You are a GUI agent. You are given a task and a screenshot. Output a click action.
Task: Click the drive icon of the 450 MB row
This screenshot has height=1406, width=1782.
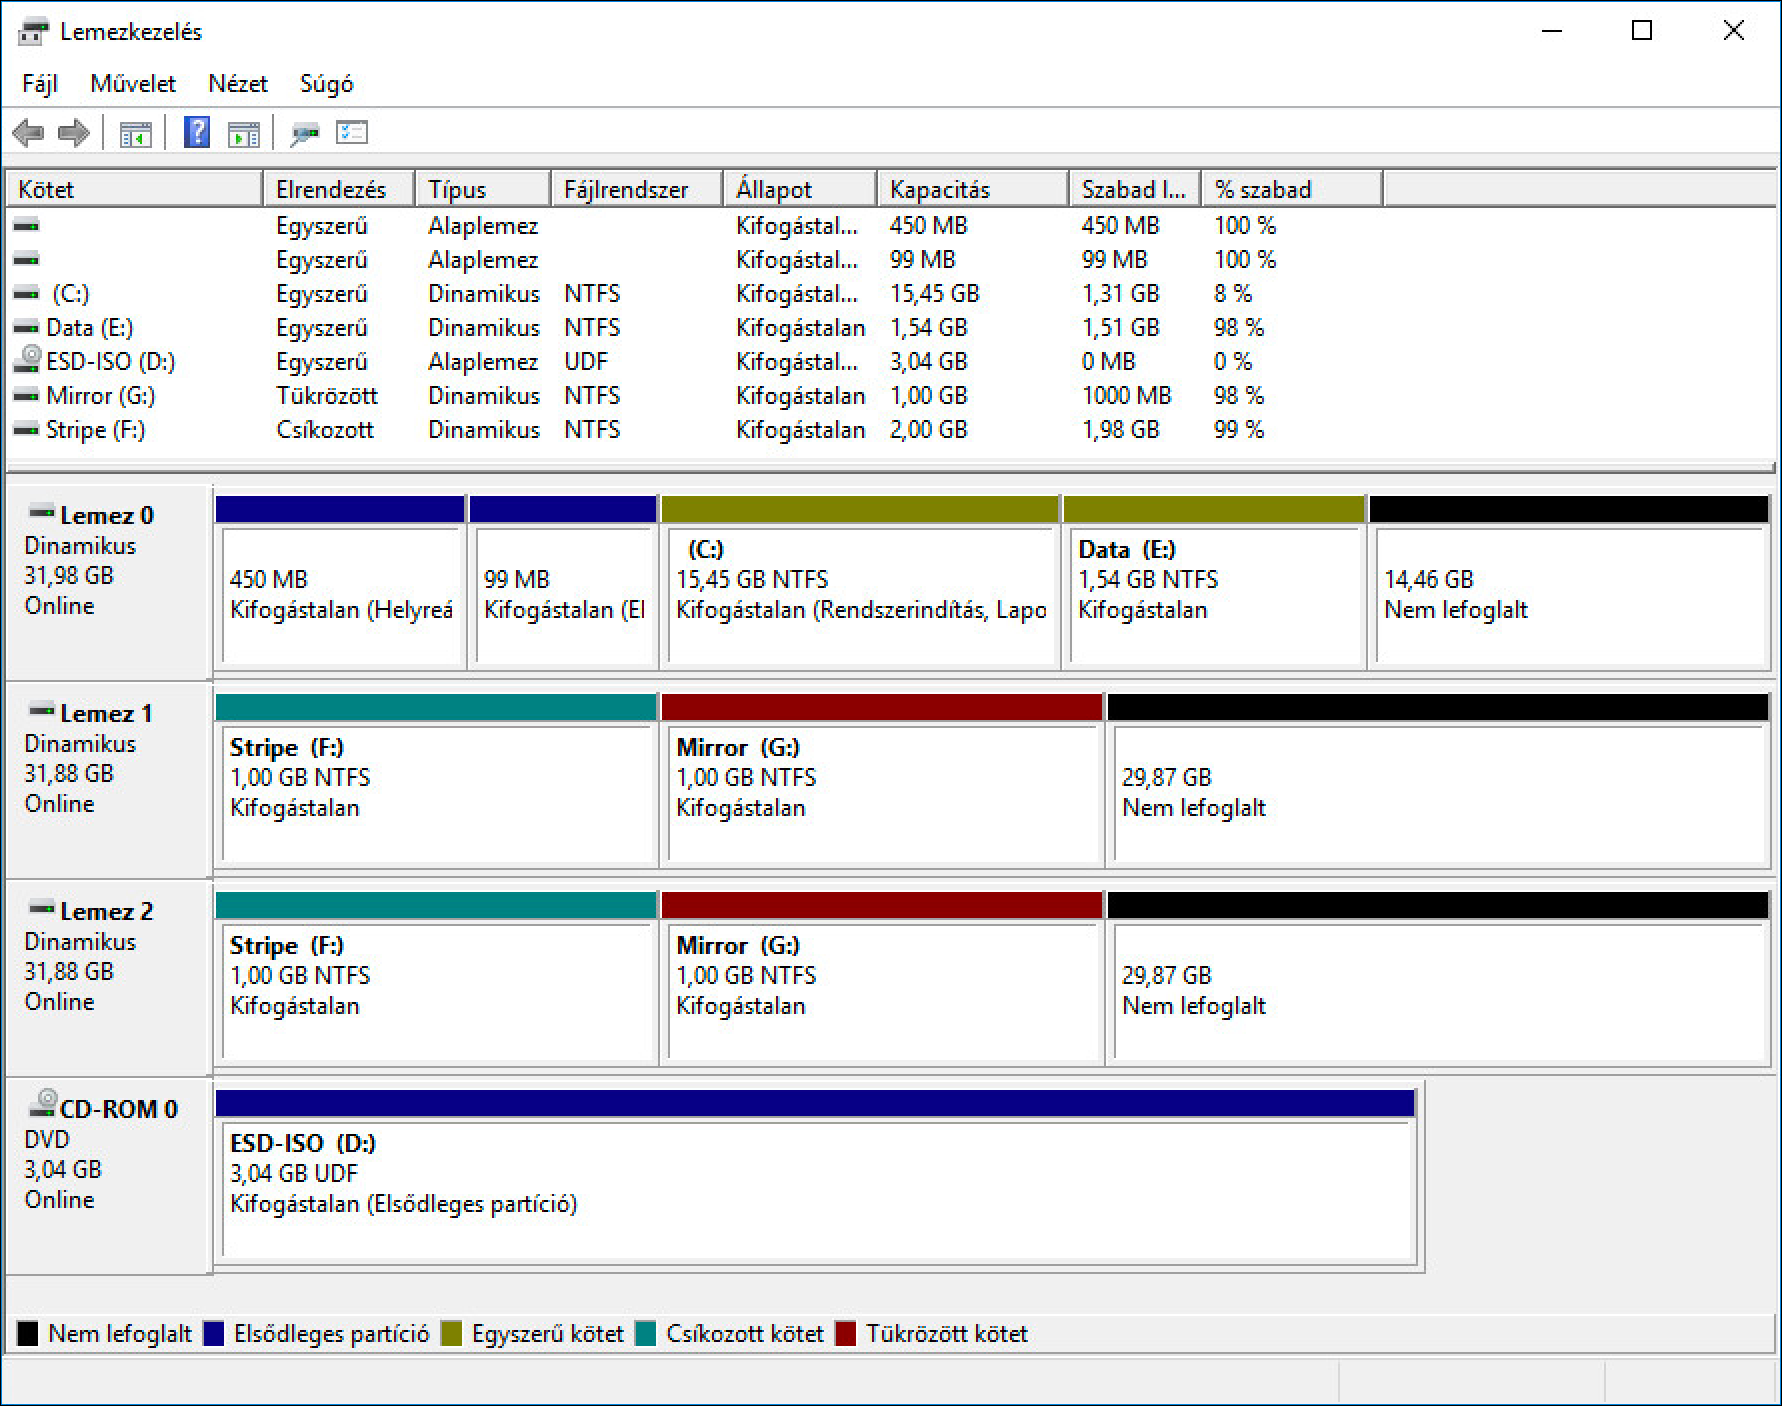[x=26, y=225]
